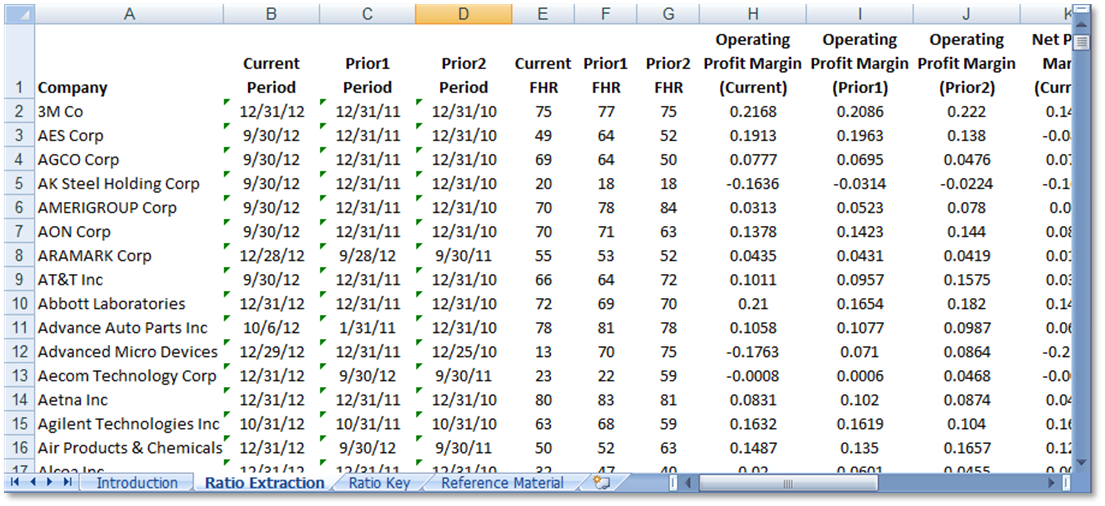Image resolution: width=1105 pixels, height=506 pixels.
Task: Select all cells corner button
Action: 19,13
